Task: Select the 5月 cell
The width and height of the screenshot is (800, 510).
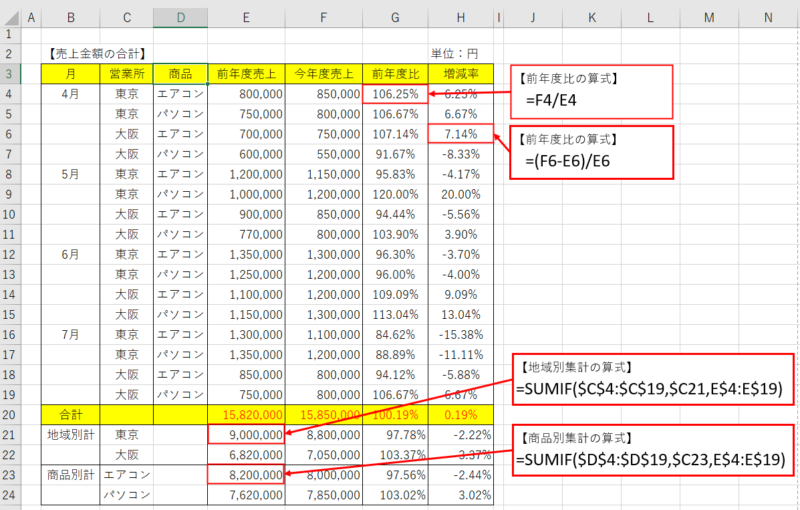Action: 71,174
